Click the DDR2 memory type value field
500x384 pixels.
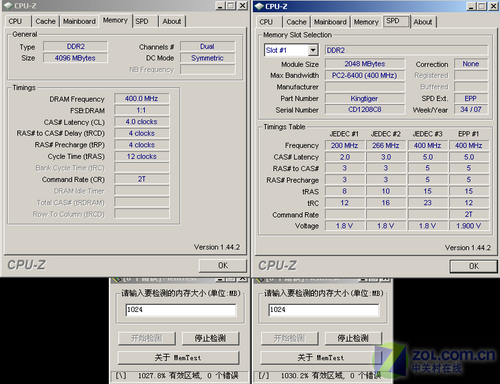coord(76,46)
